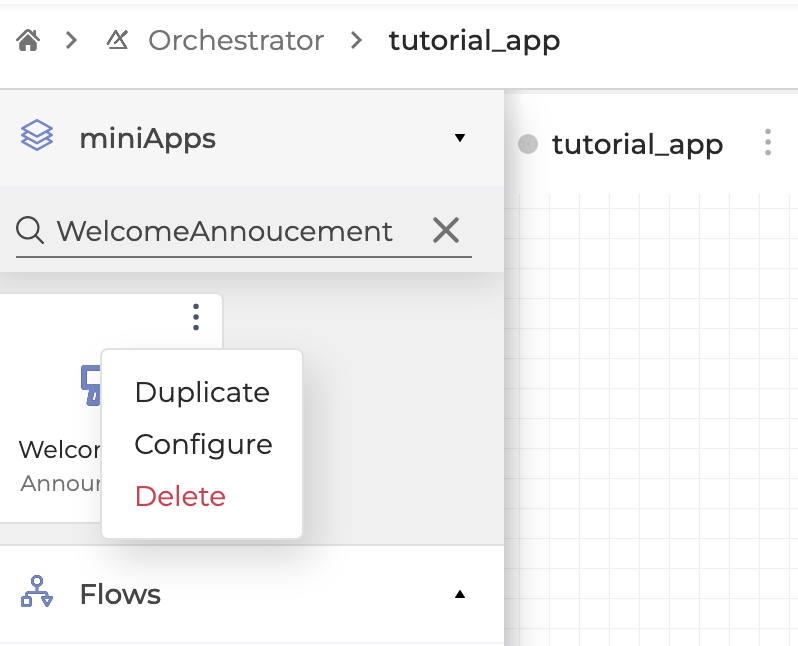This screenshot has height=646, width=798.
Task: Click the Orchestrator icon in the breadcrumb
Action: pyautogui.click(x=116, y=41)
